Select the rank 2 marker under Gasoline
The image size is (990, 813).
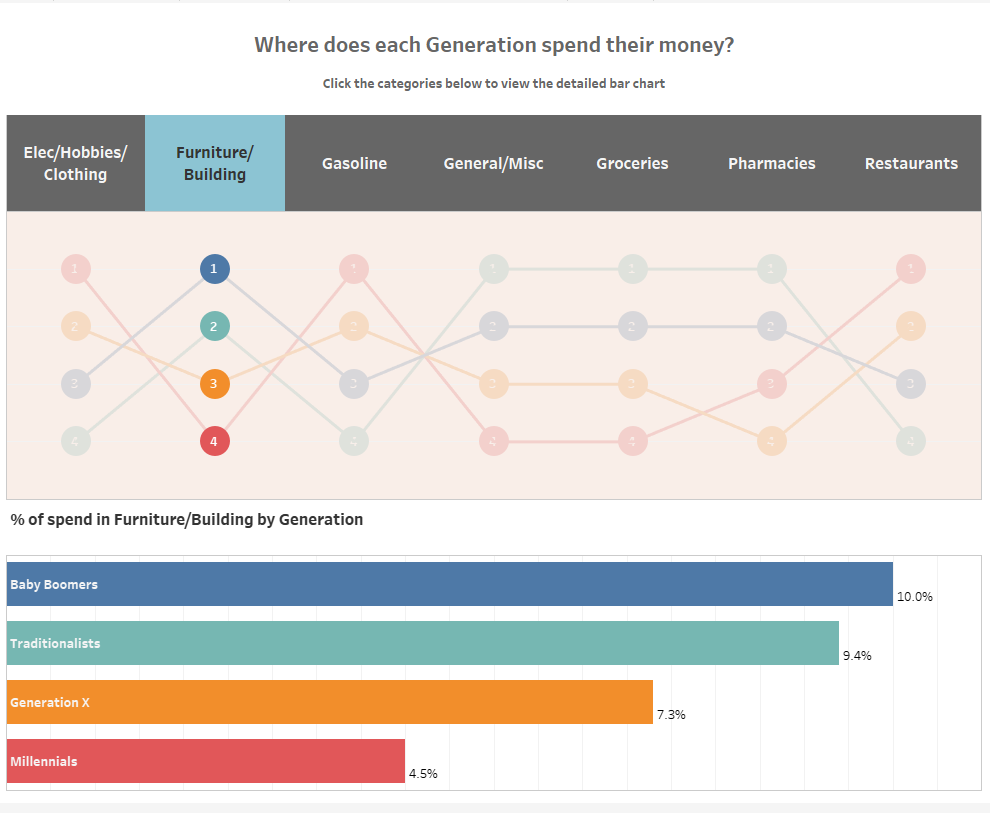click(x=353, y=326)
